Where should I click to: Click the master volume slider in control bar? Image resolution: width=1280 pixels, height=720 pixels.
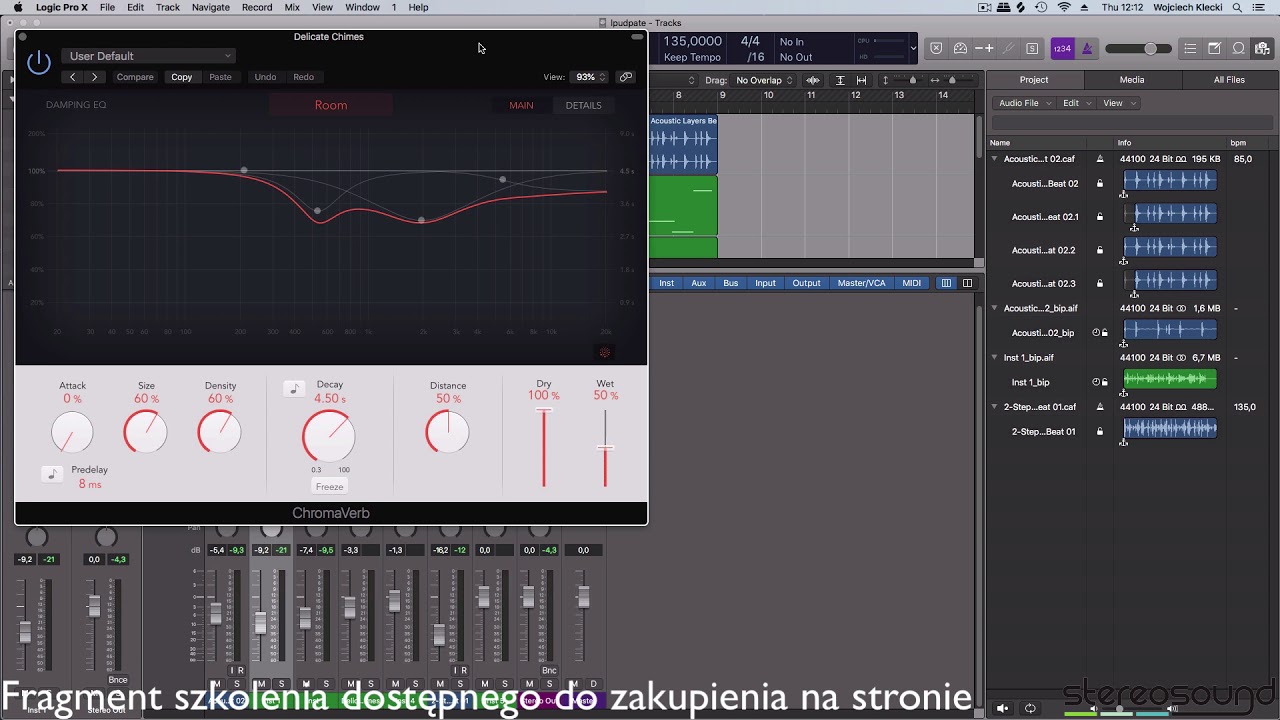pos(1138,48)
